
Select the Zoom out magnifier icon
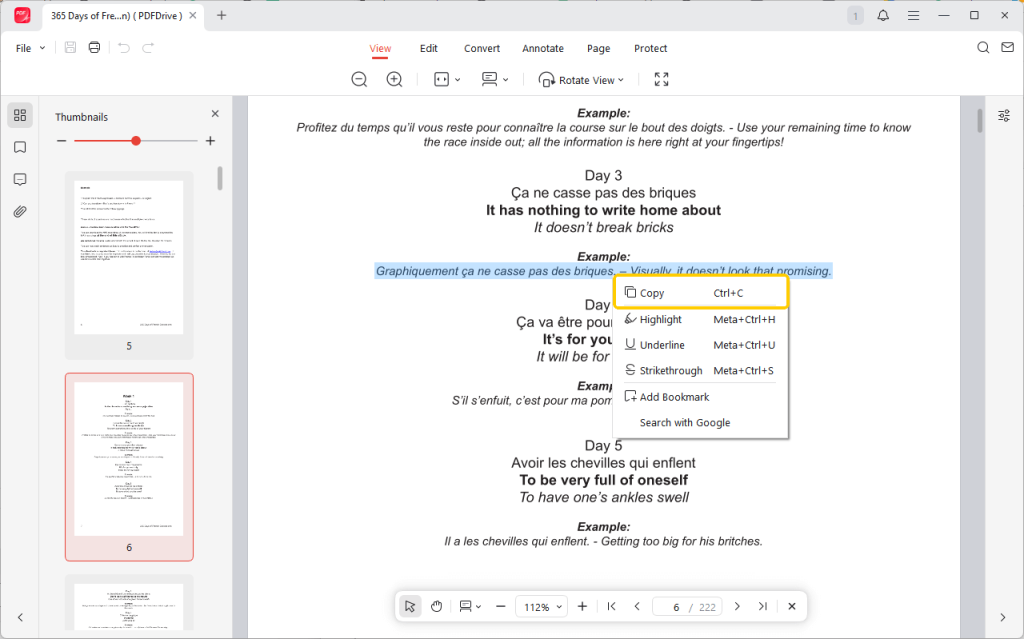359,79
